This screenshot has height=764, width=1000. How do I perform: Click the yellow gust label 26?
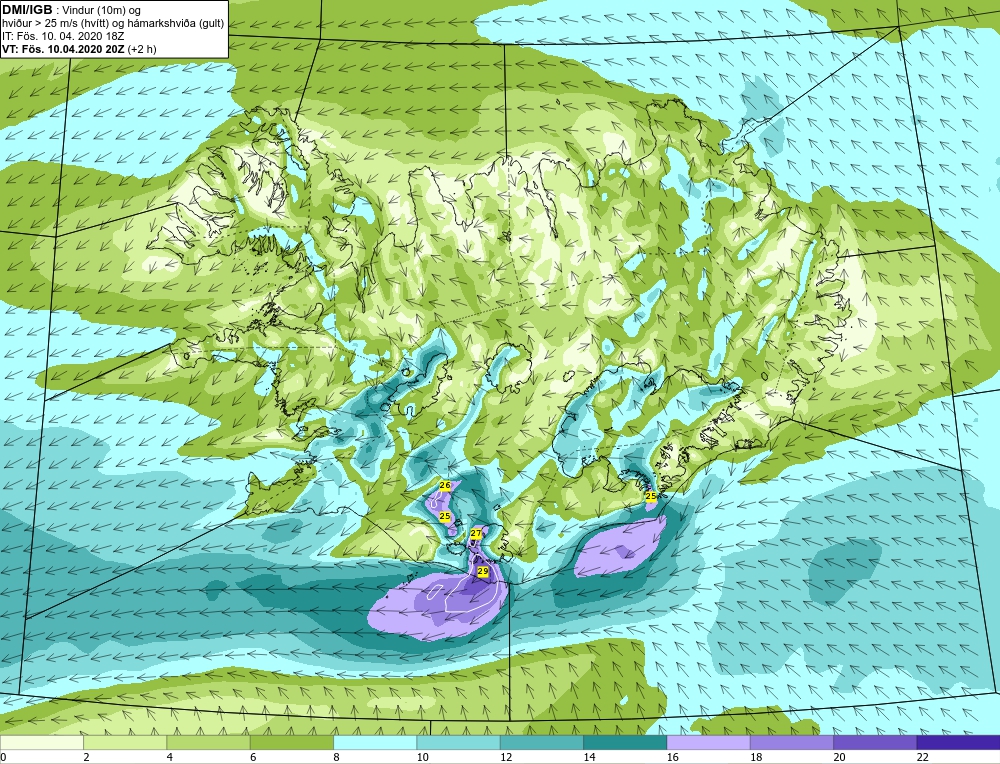[x=445, y=485]
